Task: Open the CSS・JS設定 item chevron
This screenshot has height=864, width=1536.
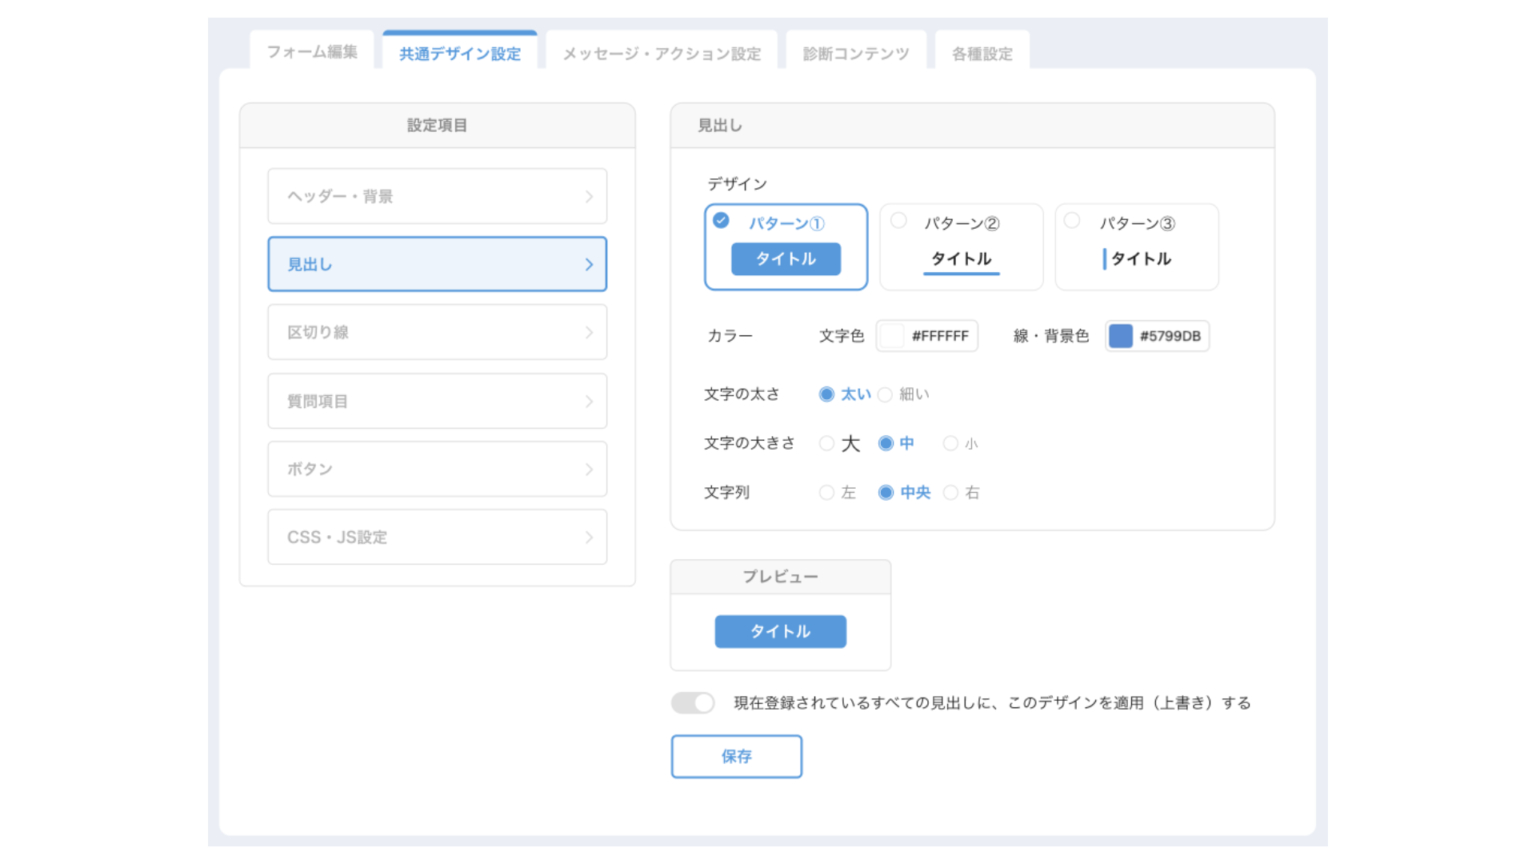Action: (589, 538)
